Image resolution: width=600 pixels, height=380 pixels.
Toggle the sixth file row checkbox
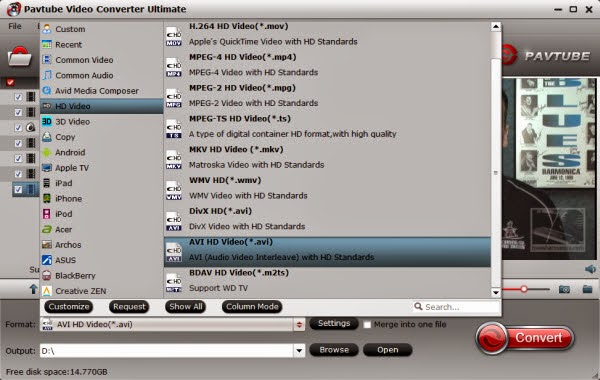(18, 174)
